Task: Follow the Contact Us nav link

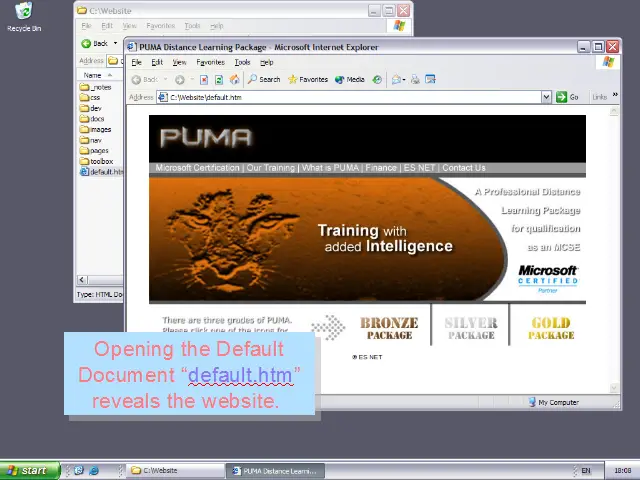Action: 464,168
